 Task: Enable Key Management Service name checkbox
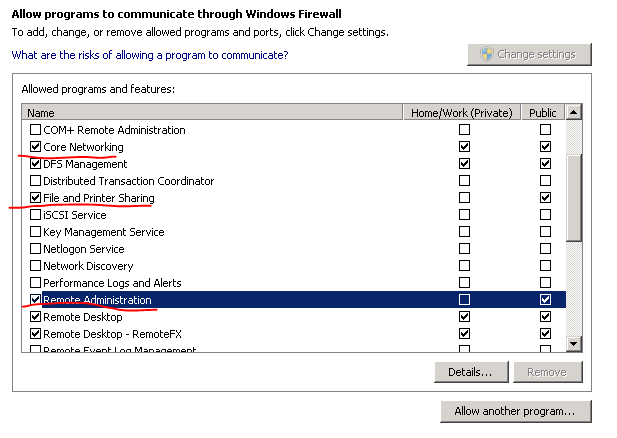(x=35, y=231)
